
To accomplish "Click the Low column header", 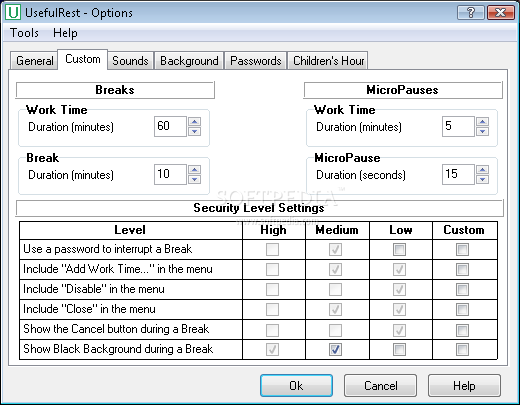I will [x=401, y=230].
